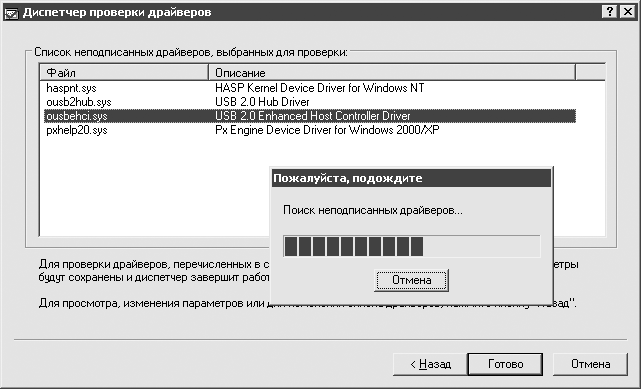Sort list by the Файл column header

pos(124,73)
